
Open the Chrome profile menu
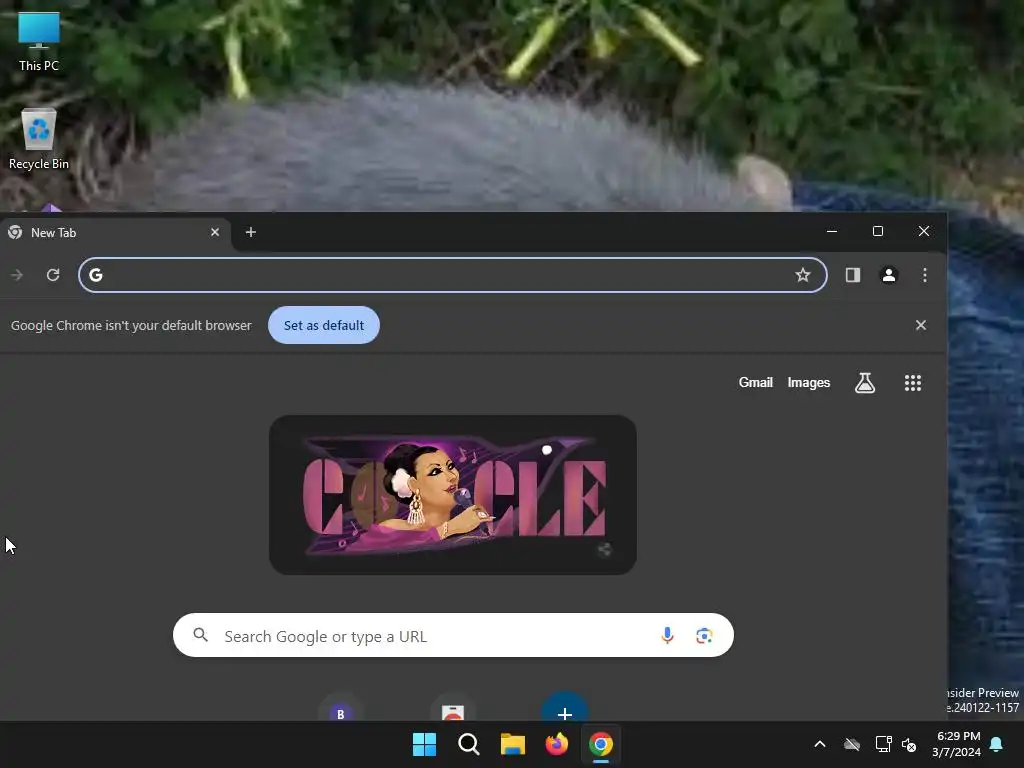(889, 275)
